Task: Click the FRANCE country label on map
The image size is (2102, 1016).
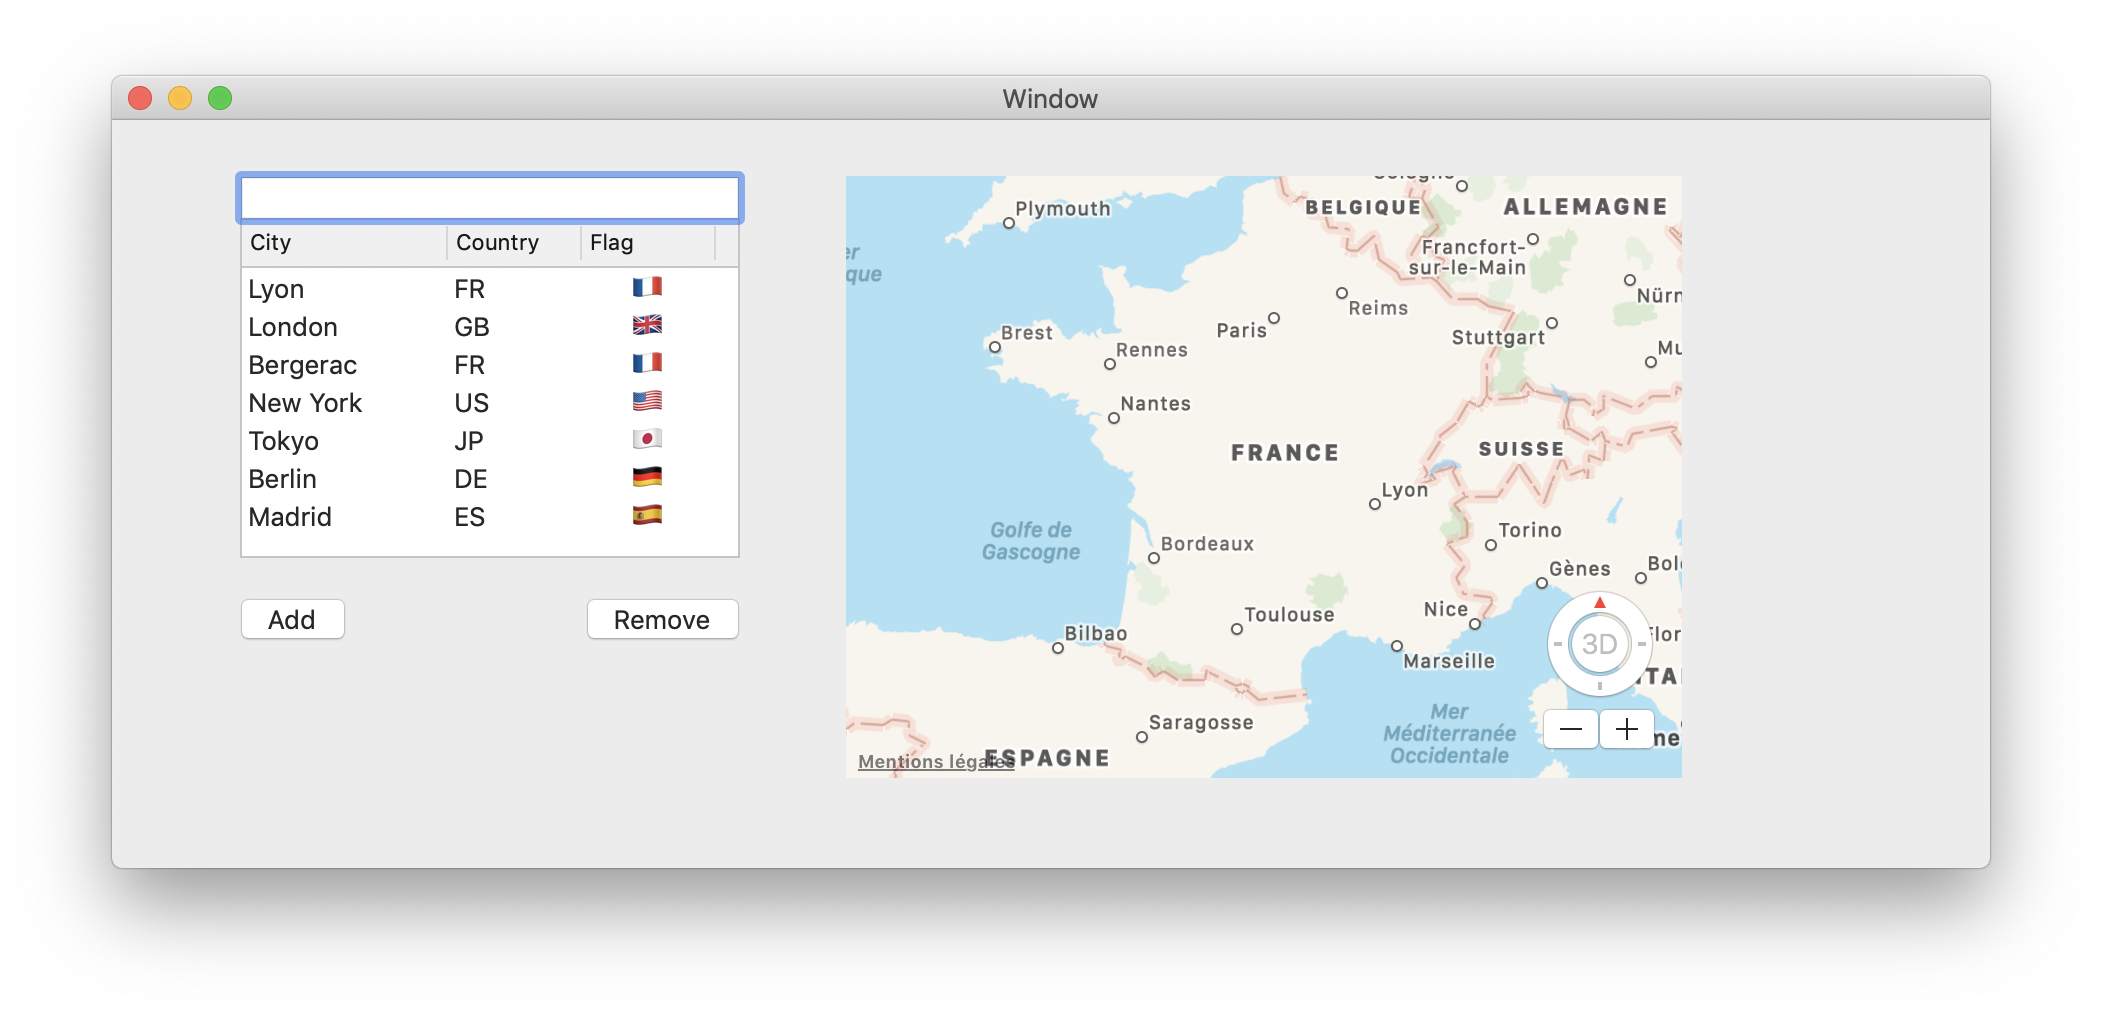Action: [x=1285, y=453]
